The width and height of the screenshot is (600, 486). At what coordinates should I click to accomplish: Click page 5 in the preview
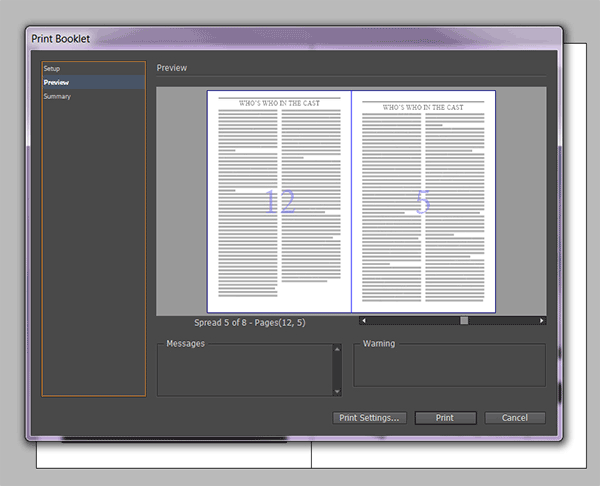point(423,202)
